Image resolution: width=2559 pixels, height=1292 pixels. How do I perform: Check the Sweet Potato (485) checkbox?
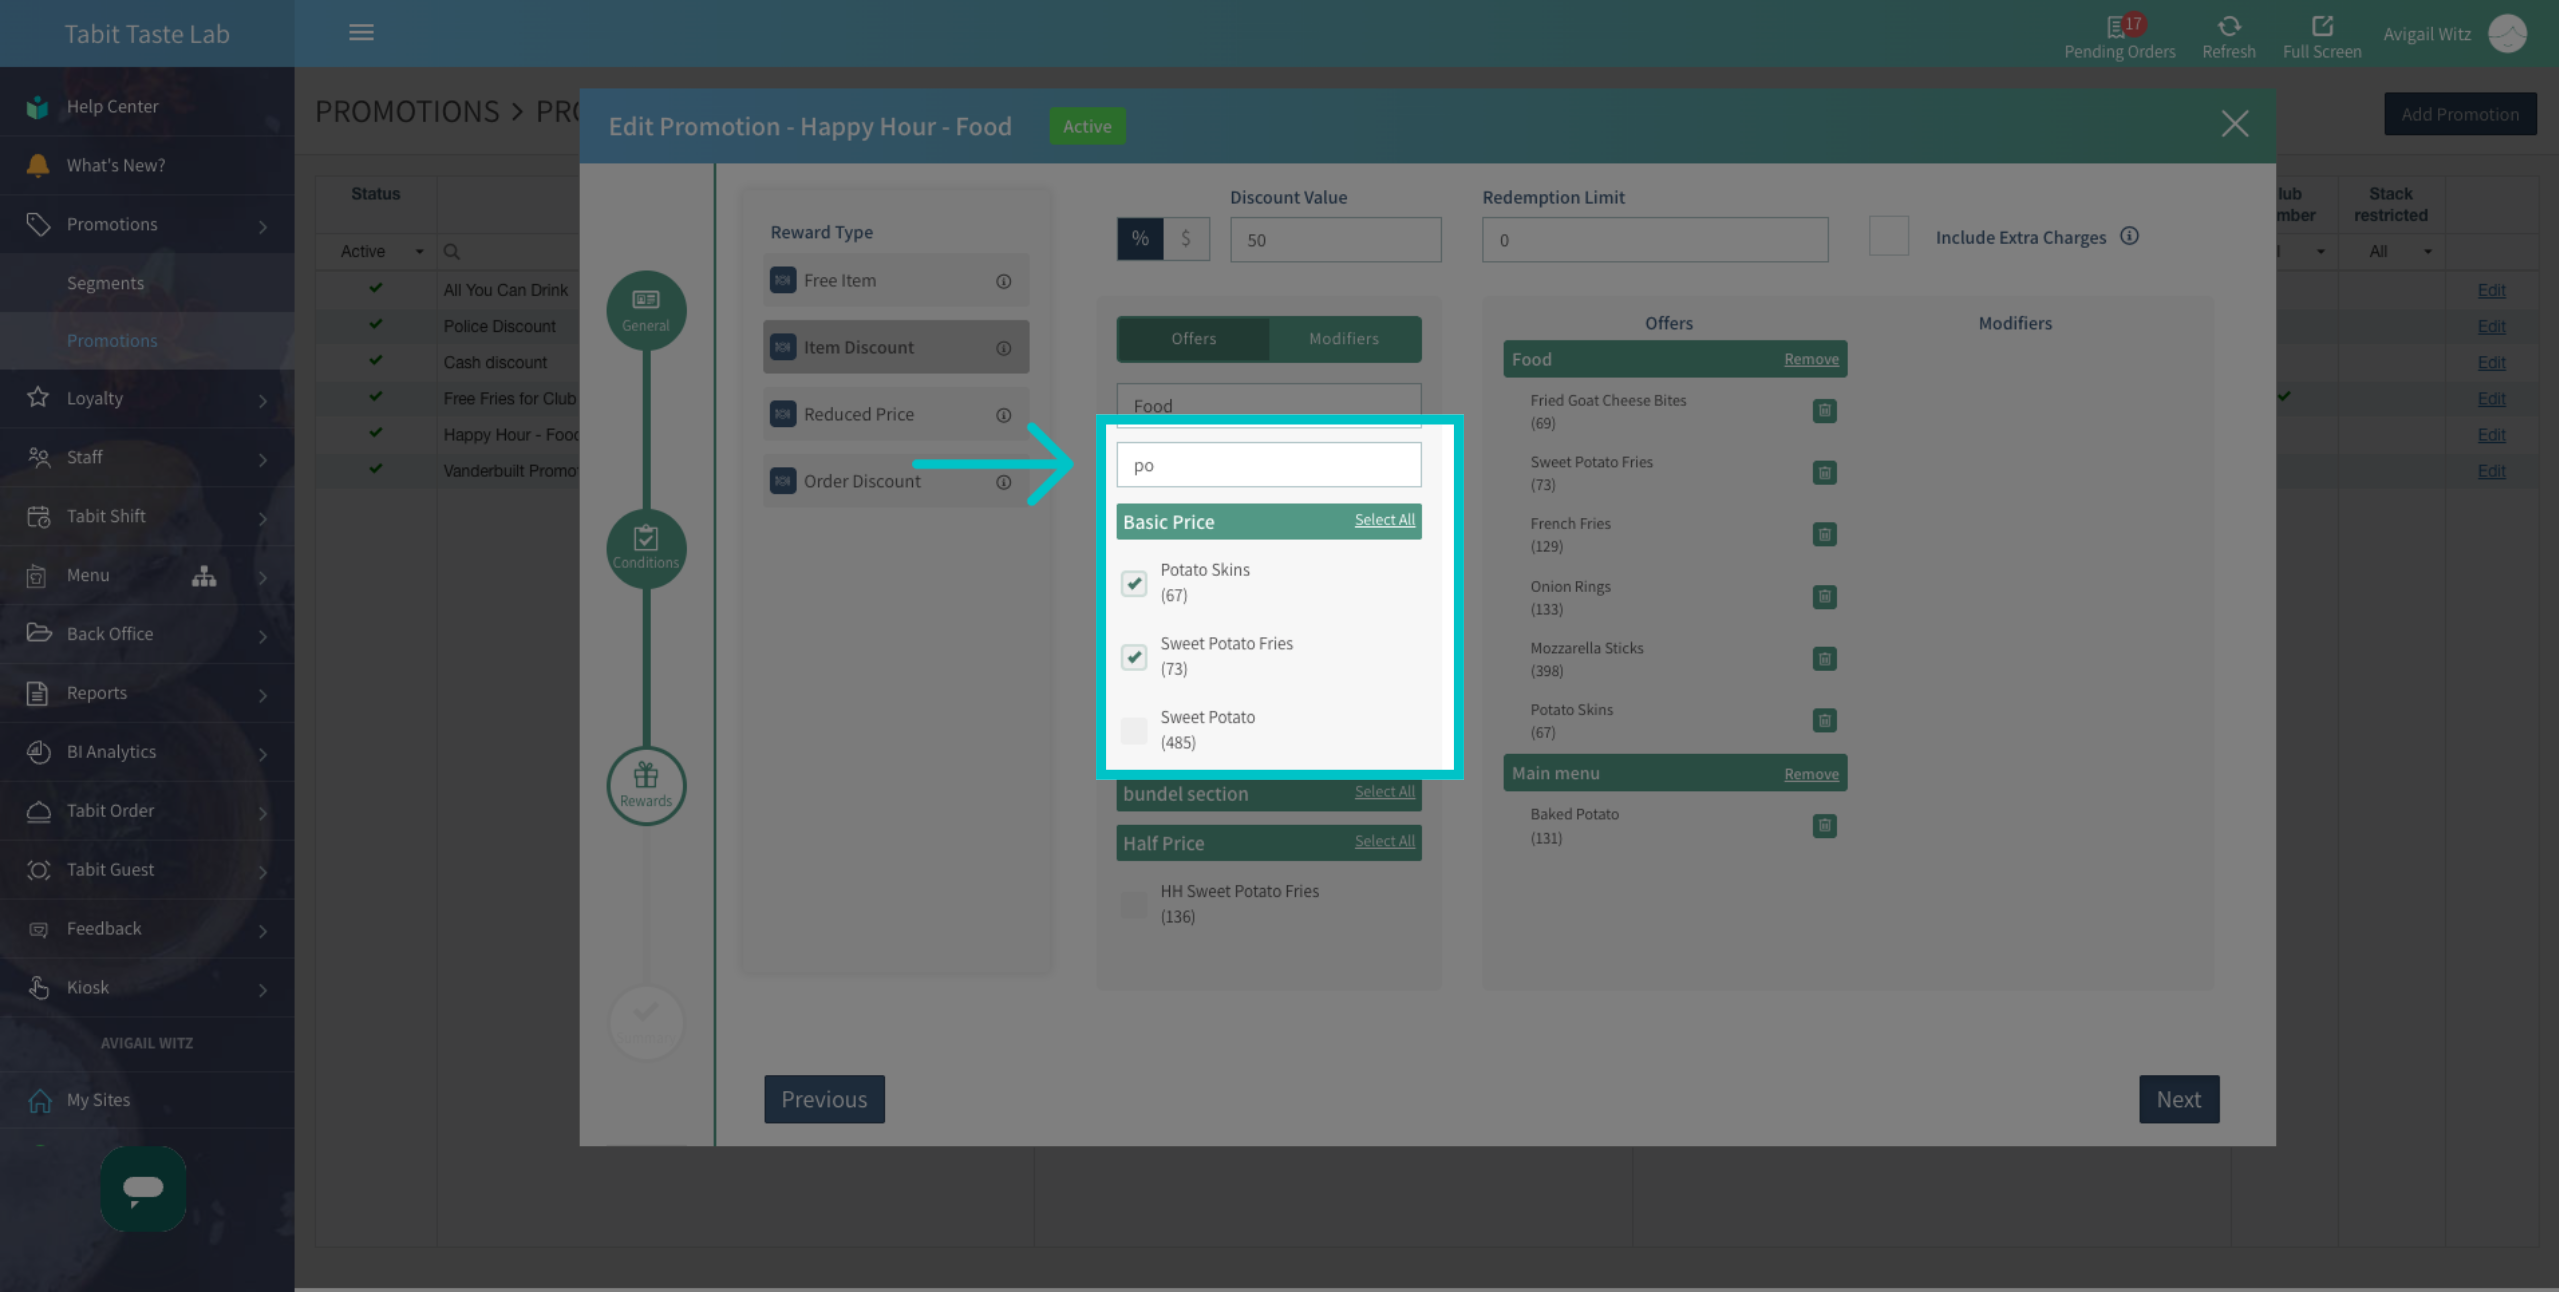tap(1133, 730)
